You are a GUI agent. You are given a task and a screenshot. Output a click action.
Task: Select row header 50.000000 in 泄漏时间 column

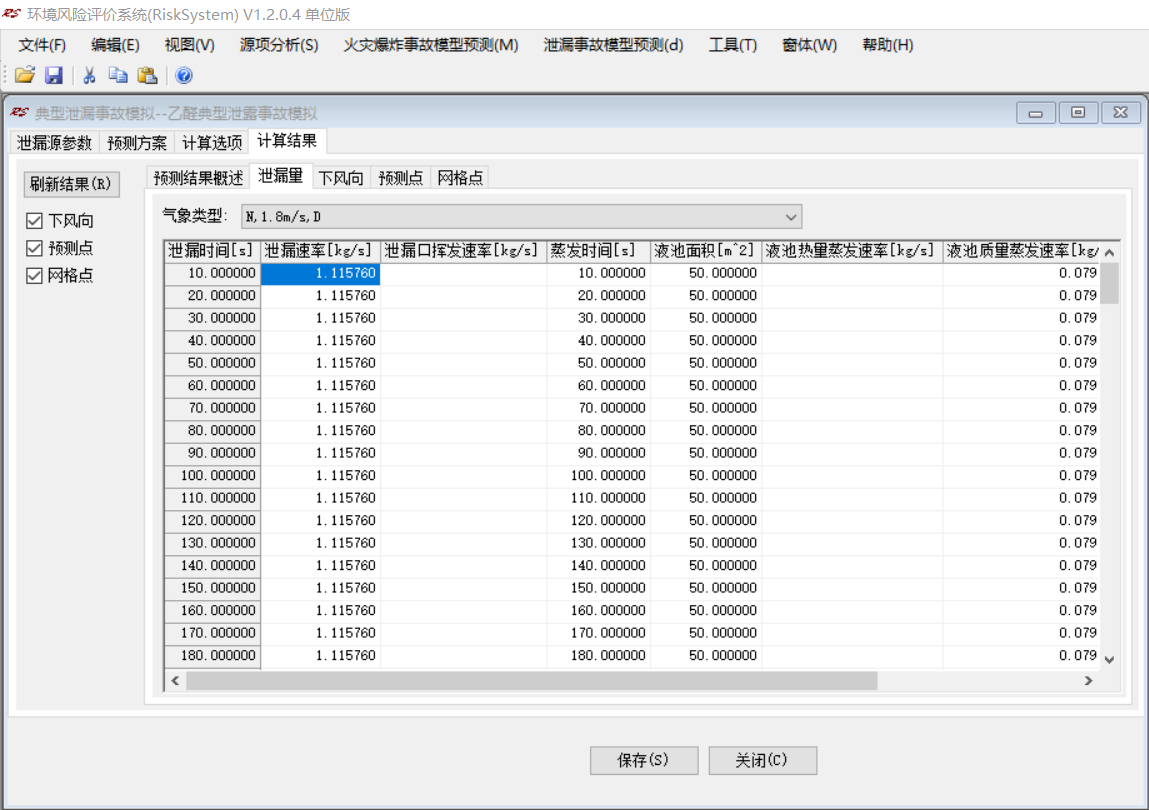pos(213,363)
